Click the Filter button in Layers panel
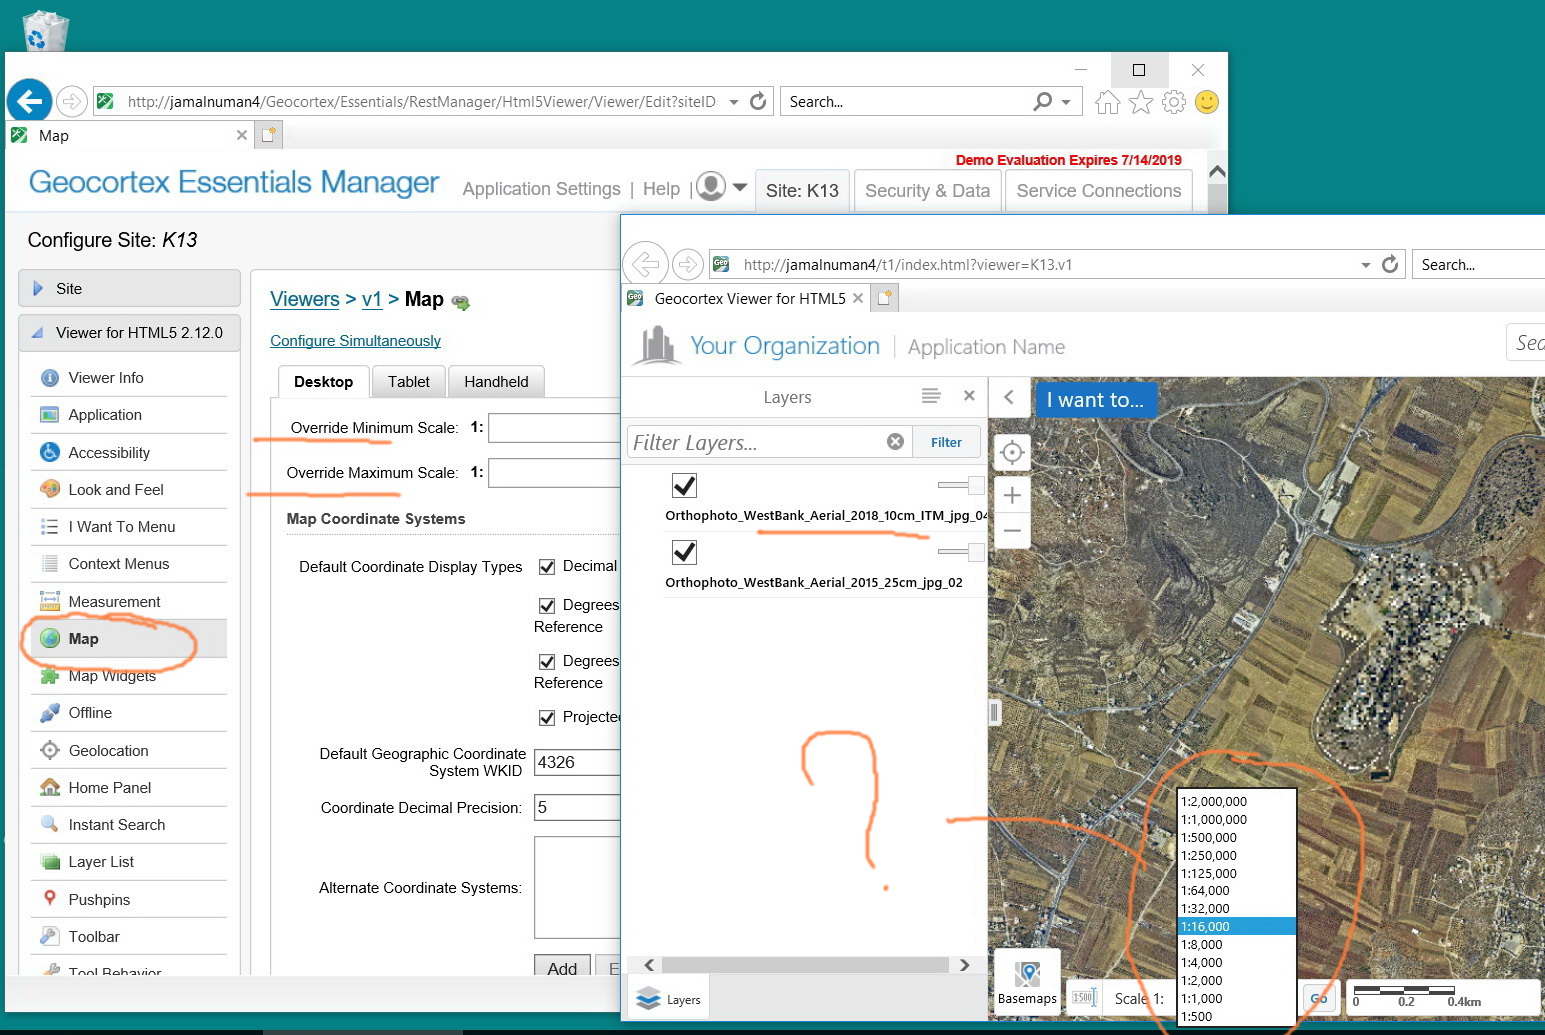This screenshot has height=1035, width=1545. [946, 442]
